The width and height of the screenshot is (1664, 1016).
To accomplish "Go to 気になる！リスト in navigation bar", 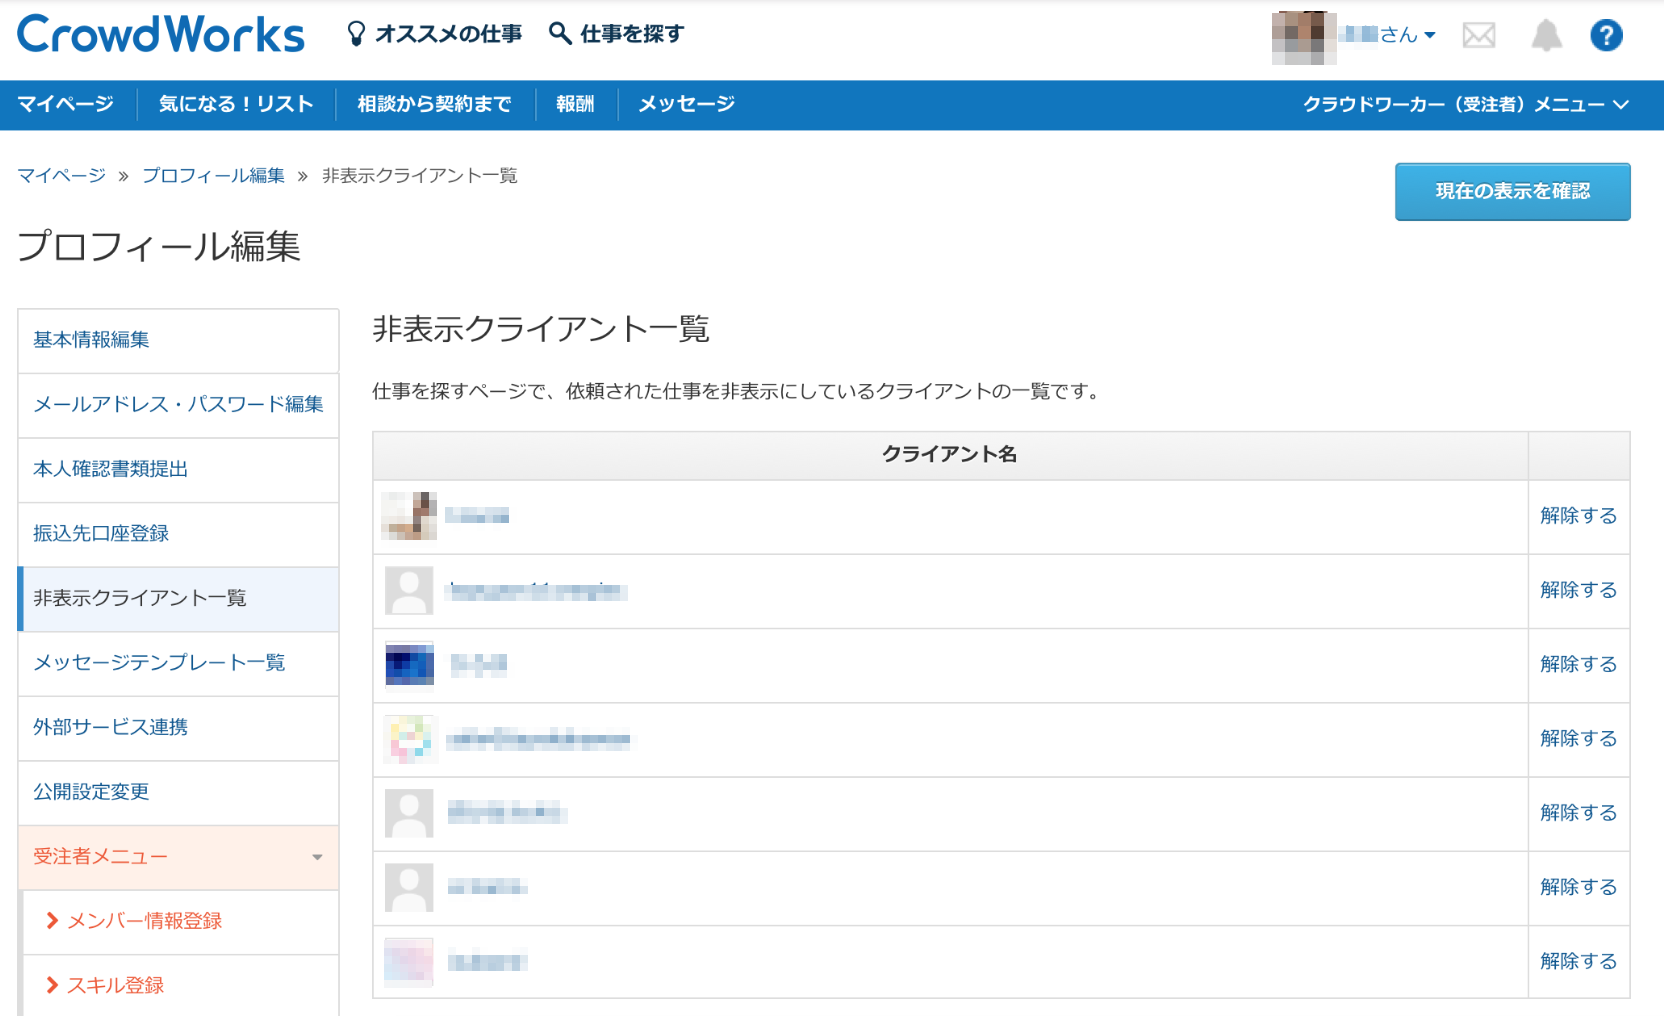I will click(x=235, y=105).
